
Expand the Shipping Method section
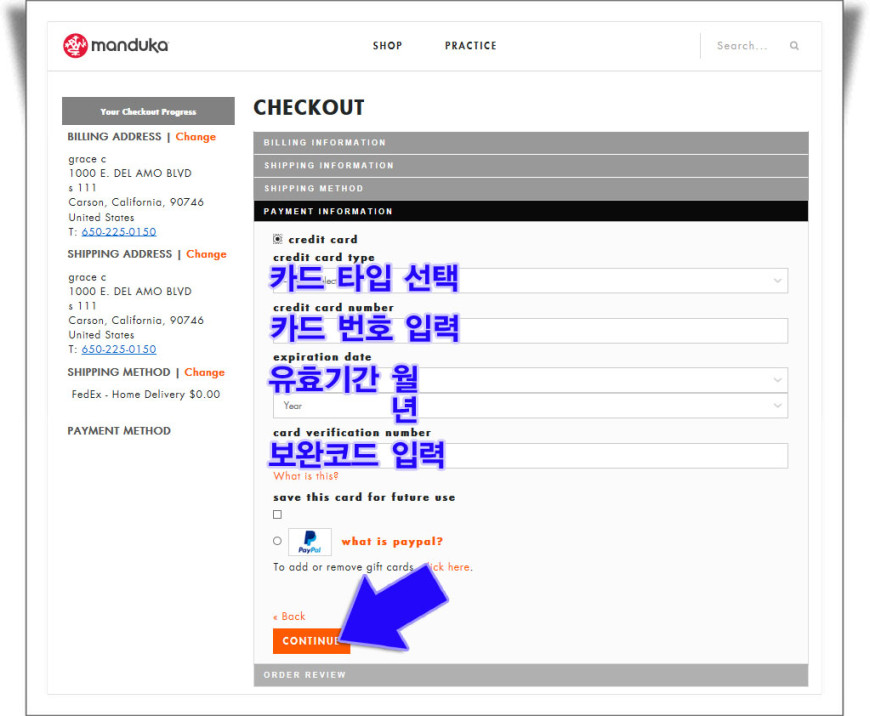pos(530,189)
